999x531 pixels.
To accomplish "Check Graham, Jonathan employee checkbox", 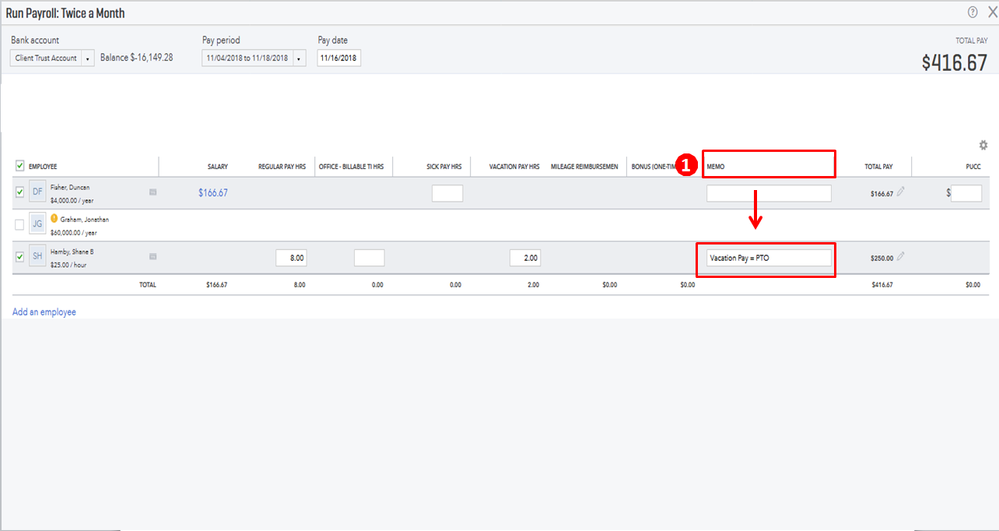I will pos(20,224).
